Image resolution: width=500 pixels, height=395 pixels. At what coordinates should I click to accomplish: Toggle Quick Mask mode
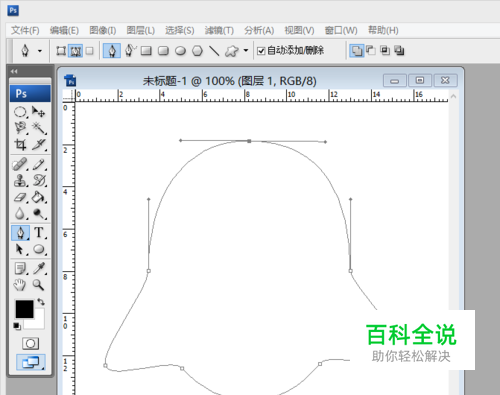point(30,343)
